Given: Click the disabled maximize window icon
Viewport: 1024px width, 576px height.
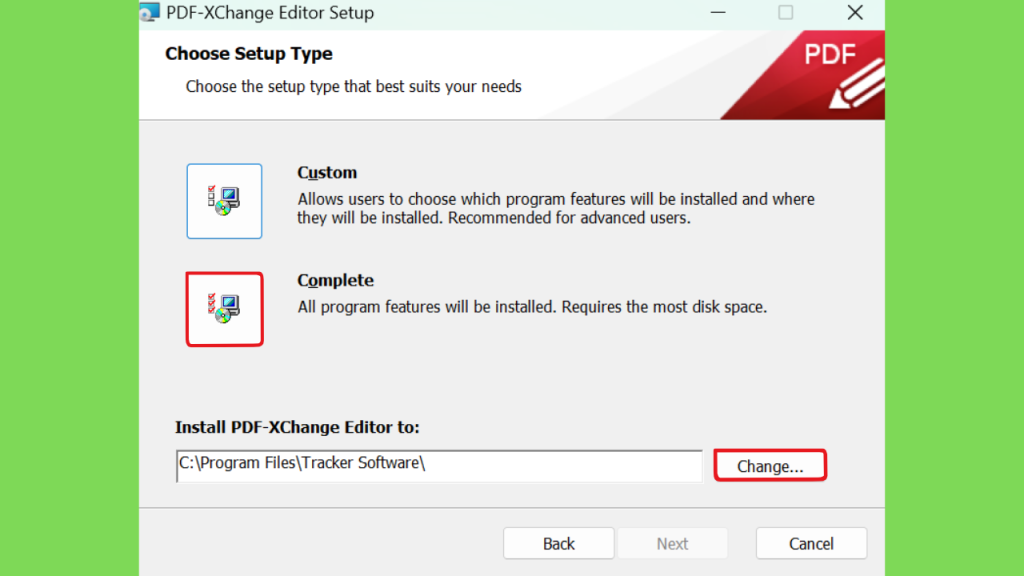Looking at the screenshot, I should (x=786, y=12).
